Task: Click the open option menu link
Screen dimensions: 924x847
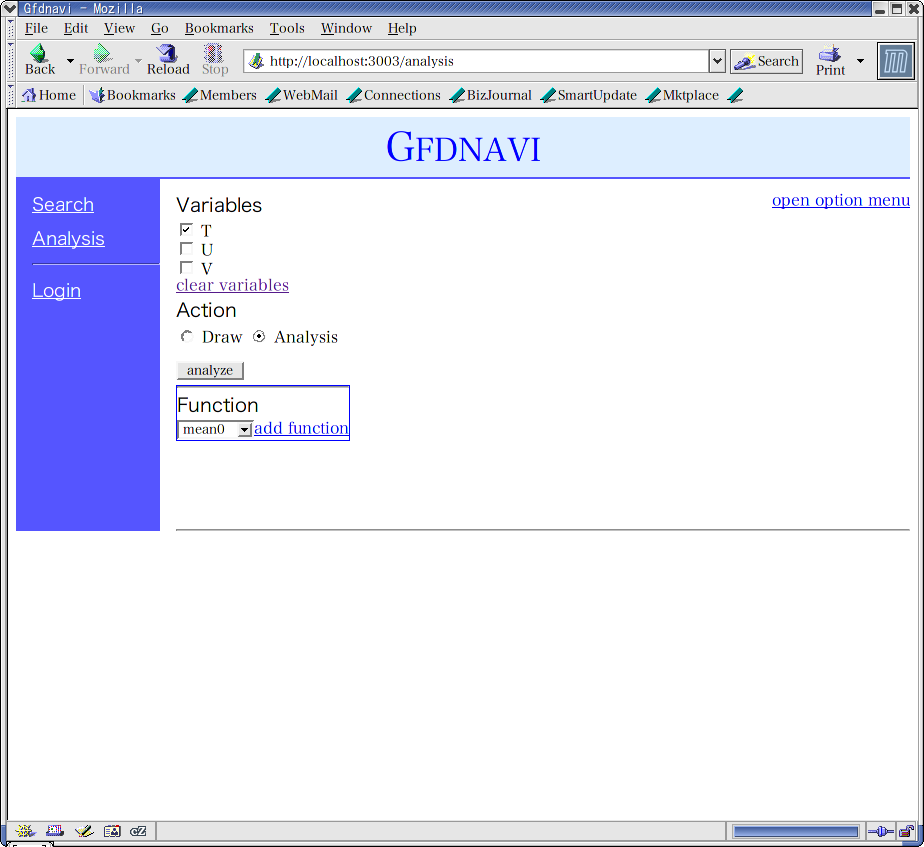Action: (x=840, y=200)
